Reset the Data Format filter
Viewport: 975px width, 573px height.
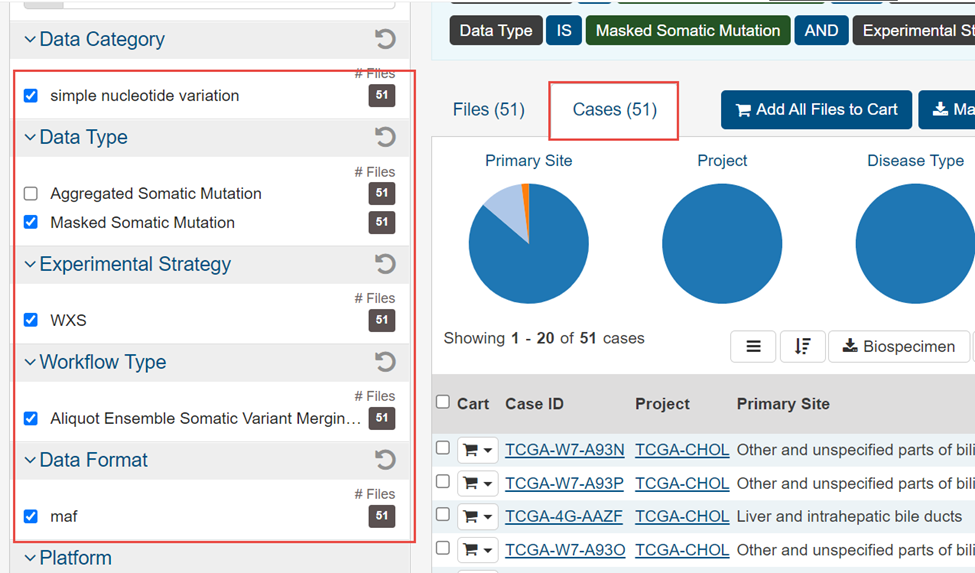click(x=385, y=460)
